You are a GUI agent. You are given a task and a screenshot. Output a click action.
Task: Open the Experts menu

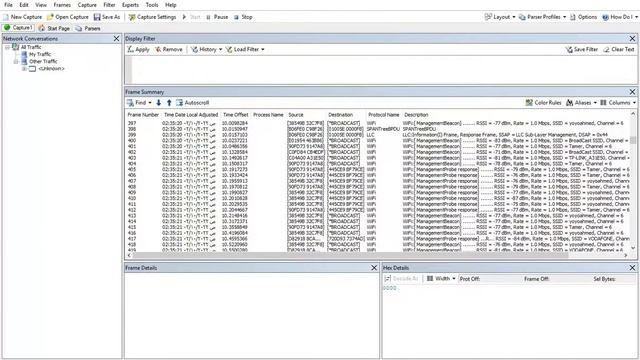(130, 5)
